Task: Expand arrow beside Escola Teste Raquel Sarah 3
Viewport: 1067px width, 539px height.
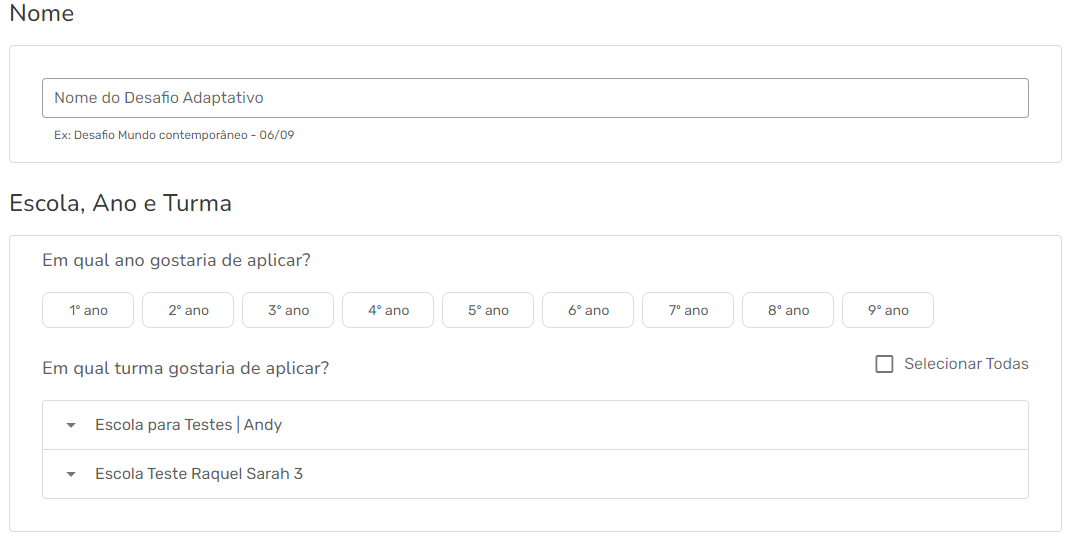Action: point(70,474)
